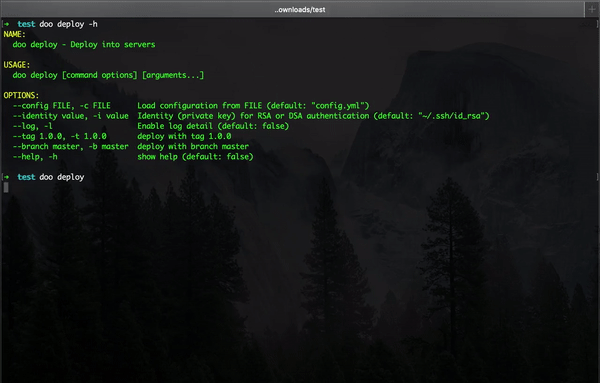
Task: Click the '--tag 1.0.0, -t 1.0.0' option
Action: pos(59,136)
